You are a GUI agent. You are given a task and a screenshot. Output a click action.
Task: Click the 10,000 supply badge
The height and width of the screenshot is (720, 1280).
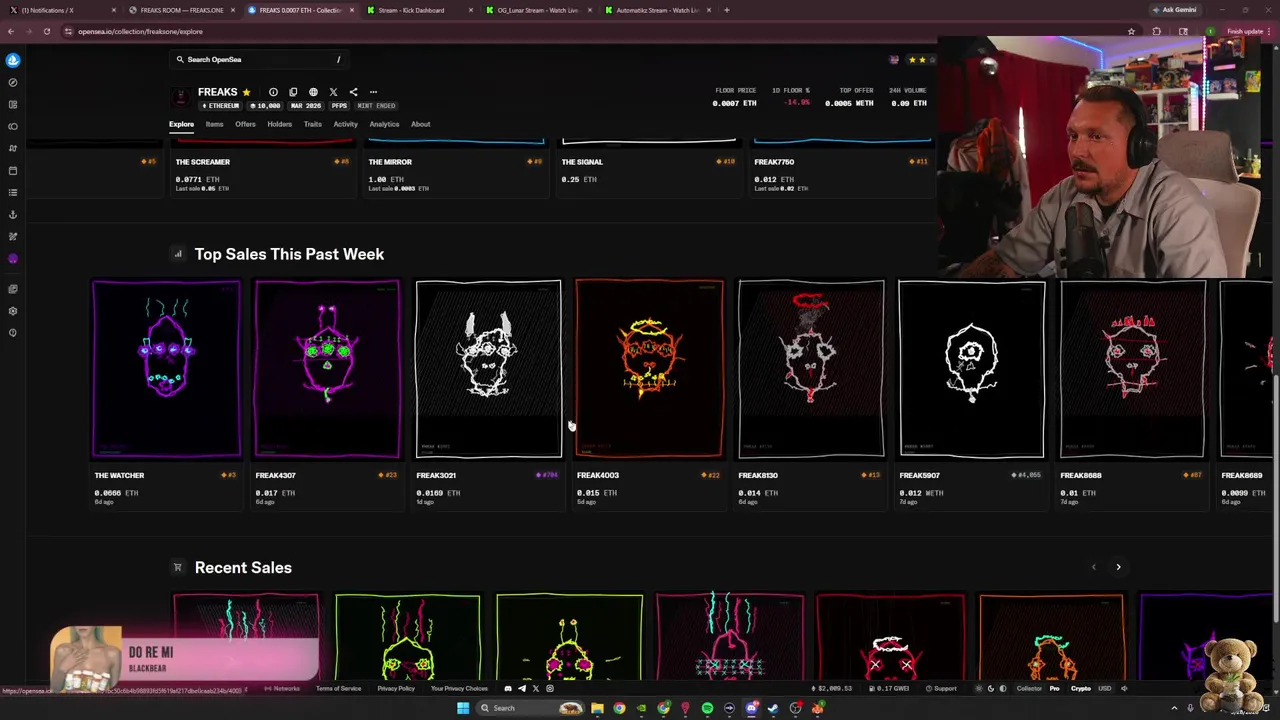(x=265, y=106)
